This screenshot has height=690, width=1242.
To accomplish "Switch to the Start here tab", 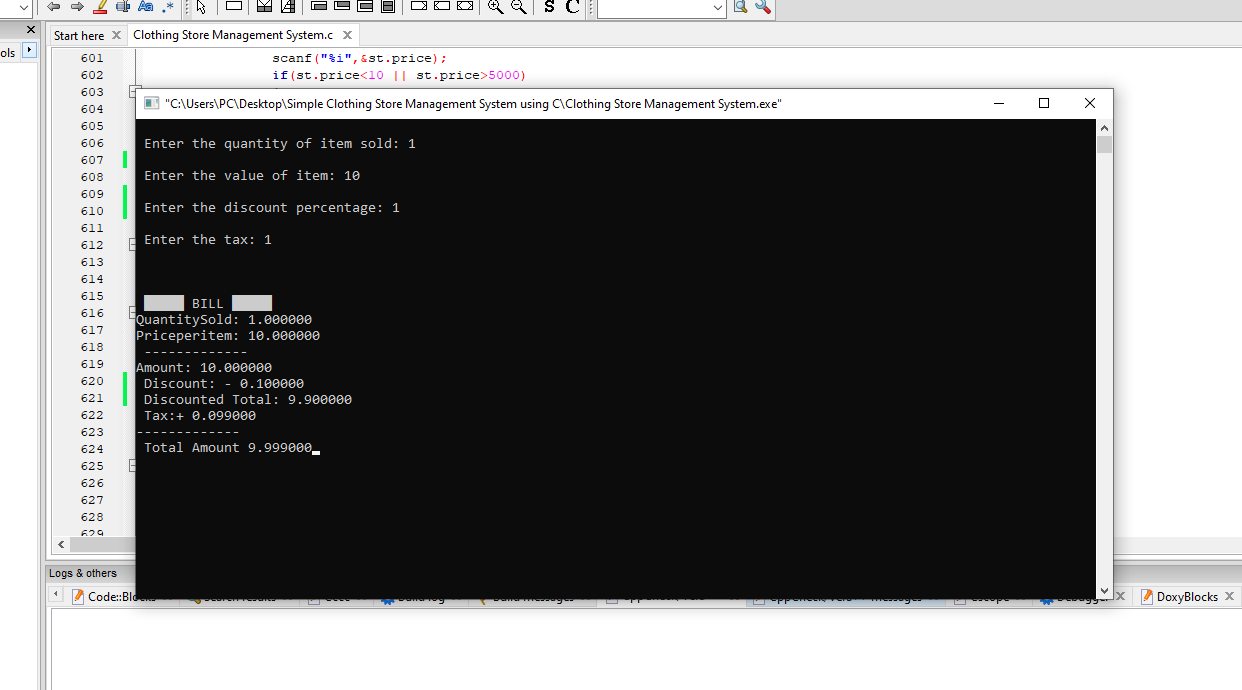I will tap(79, 35).
